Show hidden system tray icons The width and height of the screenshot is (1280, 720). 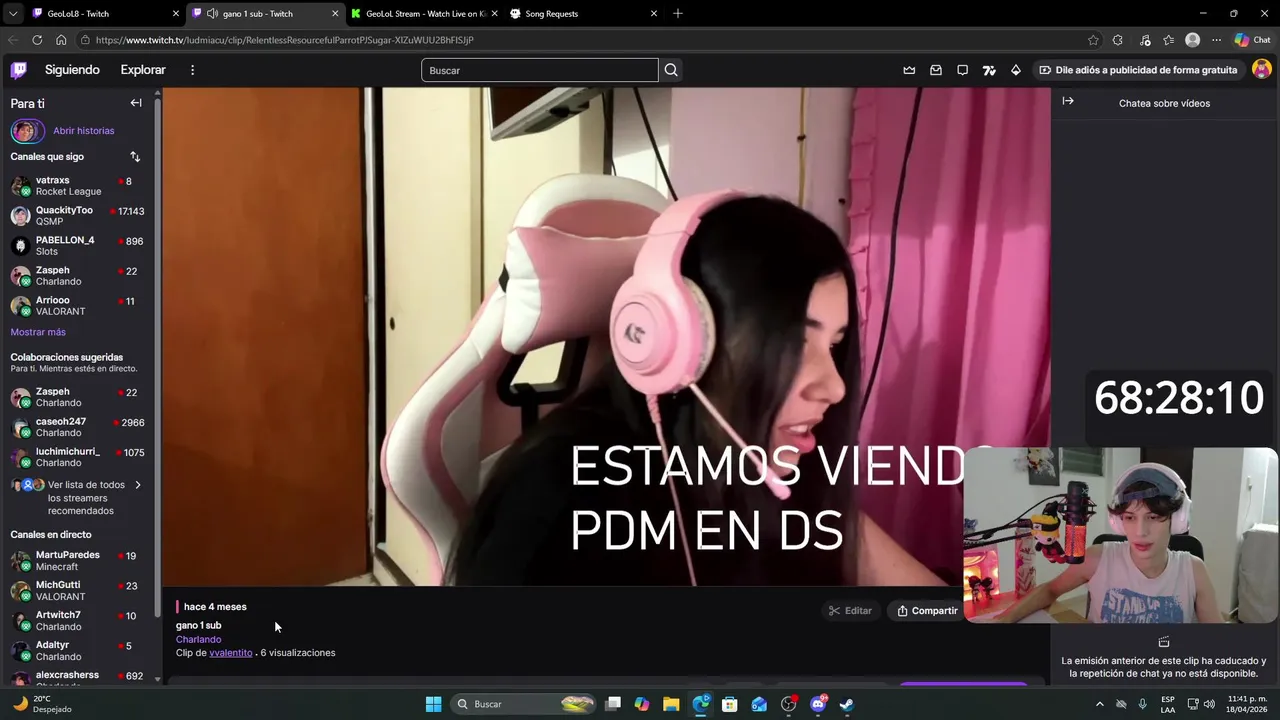pos(1100,704)
